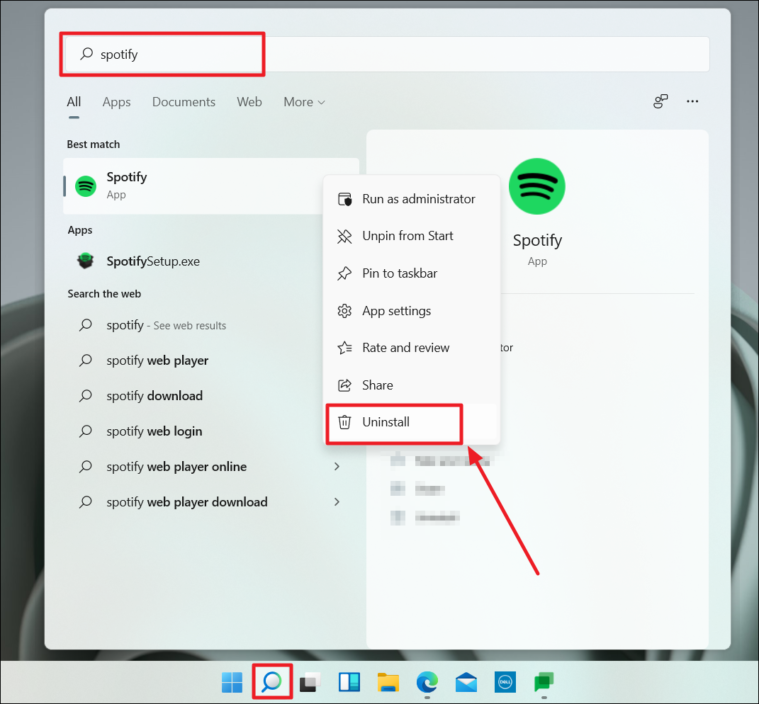Launch File Explorer from the taskbar
Viewport: 759px width, 704px height.
[x=388, y=682]
